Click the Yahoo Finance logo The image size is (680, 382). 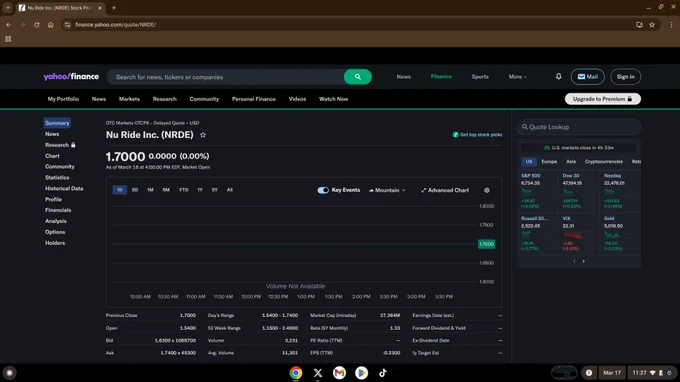pos(71,77)
